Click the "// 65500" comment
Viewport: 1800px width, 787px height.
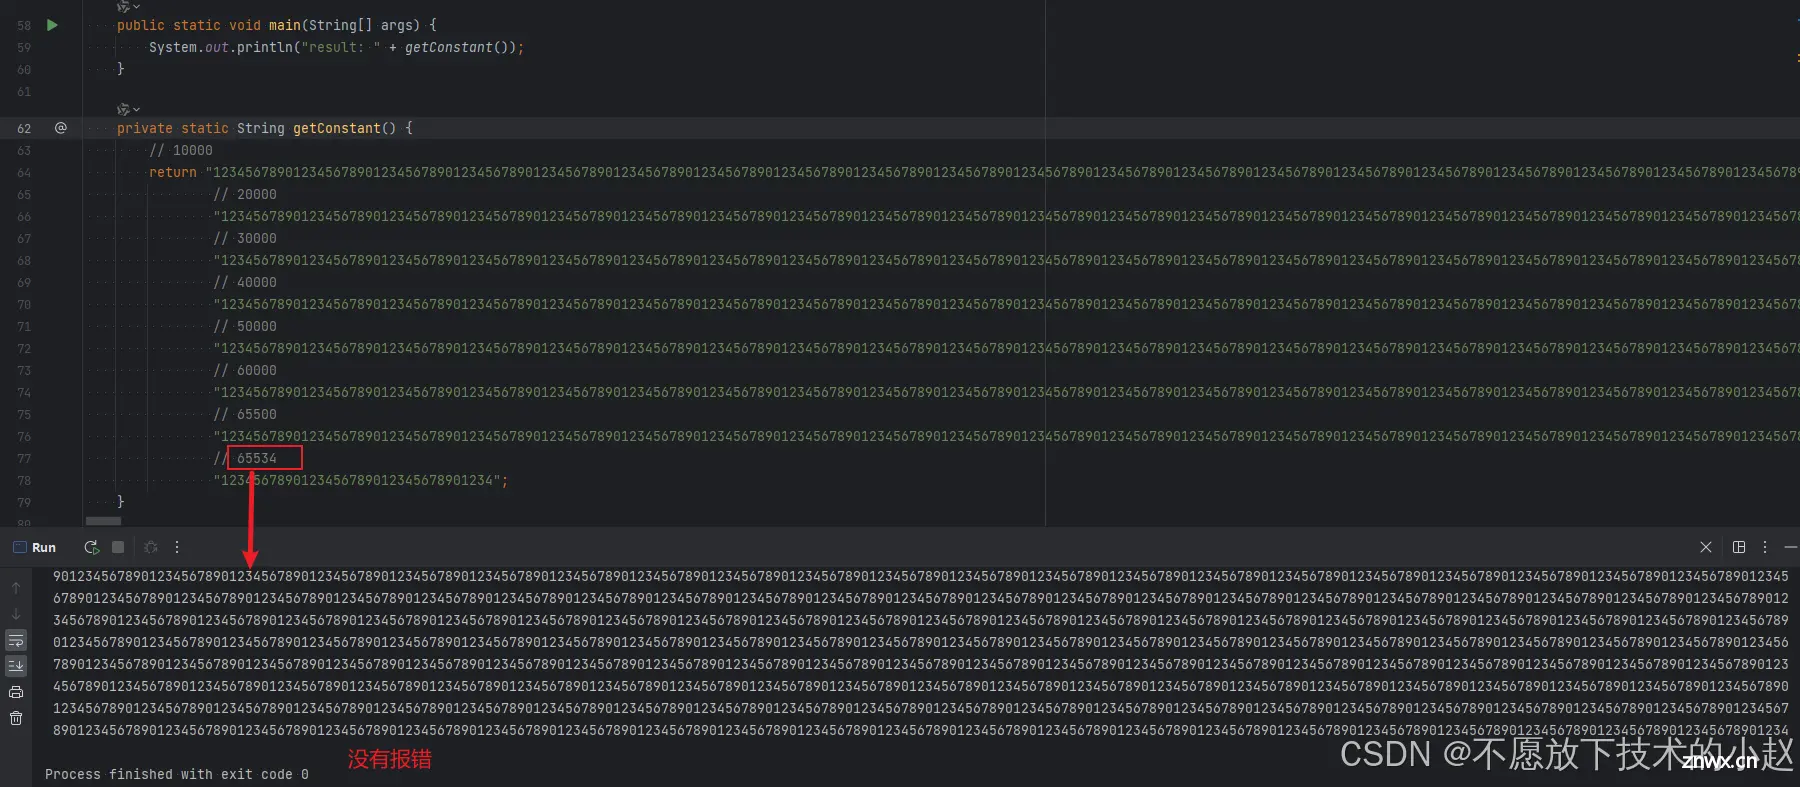245,414
